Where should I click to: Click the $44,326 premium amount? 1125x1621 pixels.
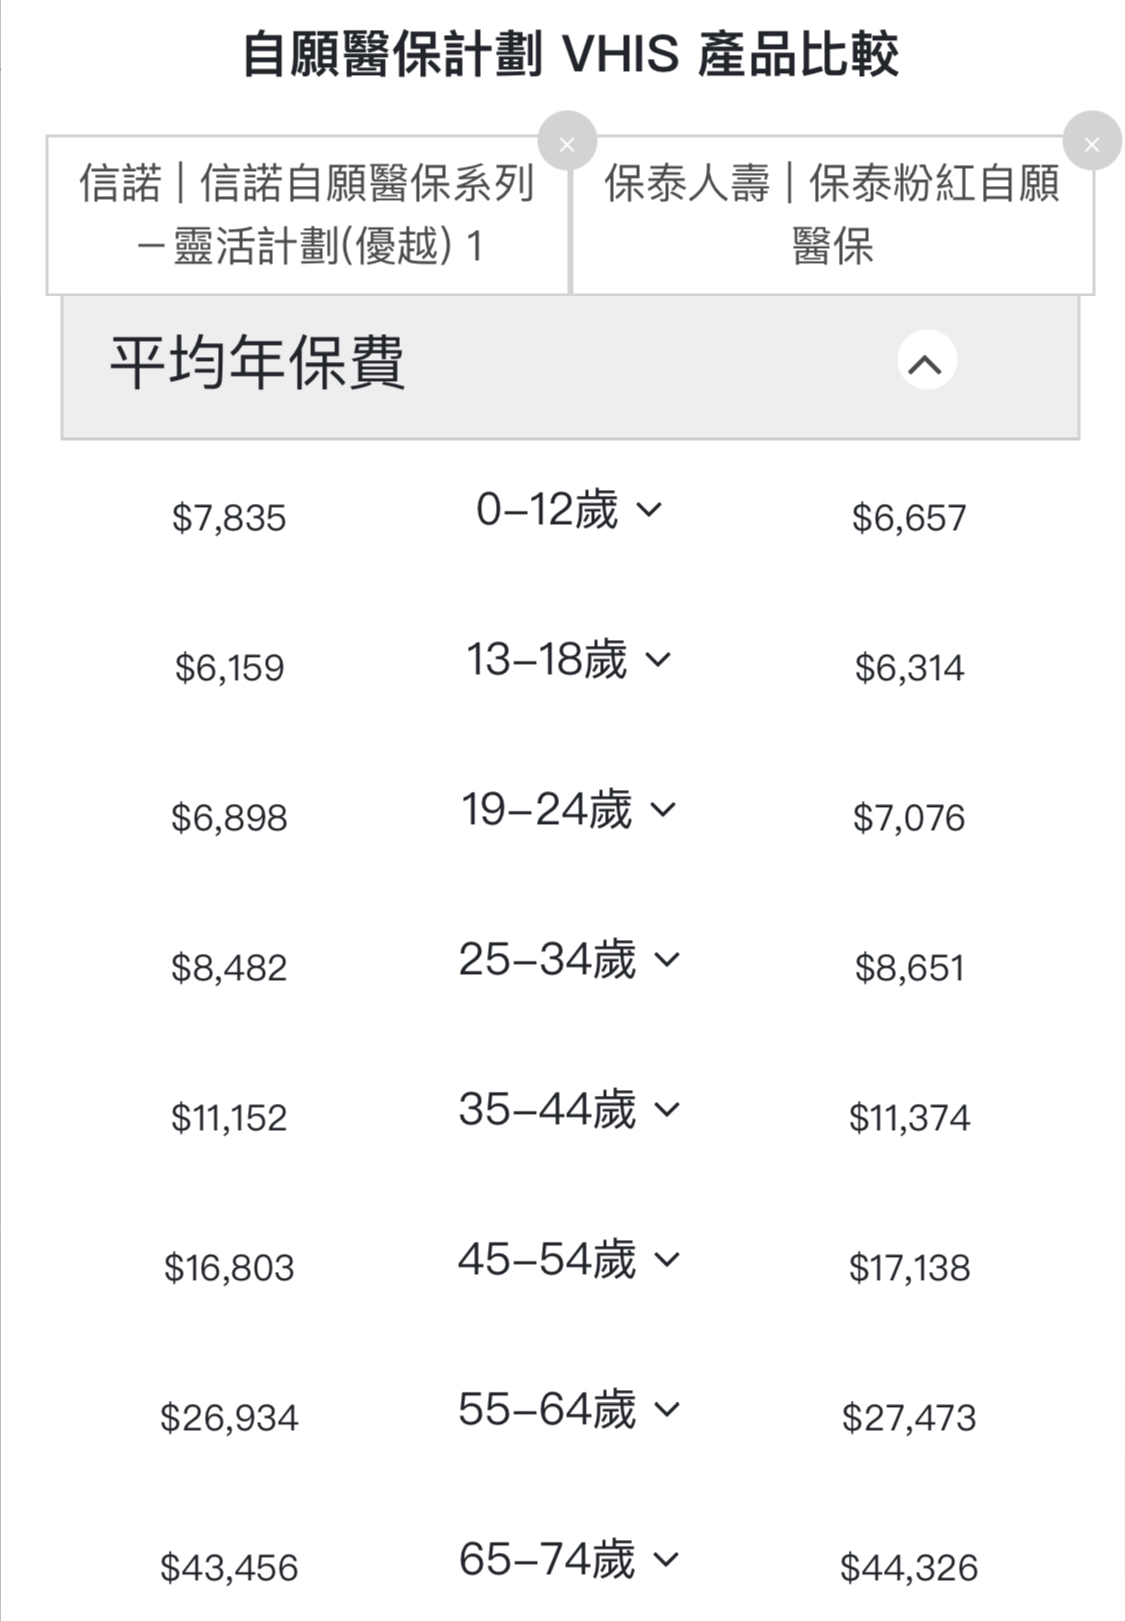pyautogui.click(x=909, y=1568)
